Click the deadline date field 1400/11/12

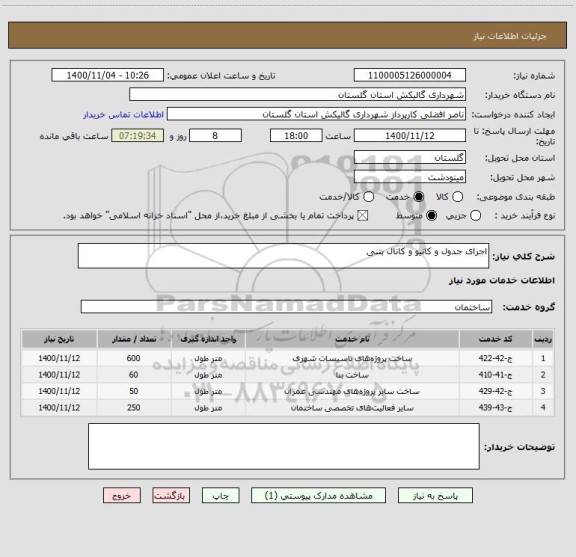tap(410, 136)
